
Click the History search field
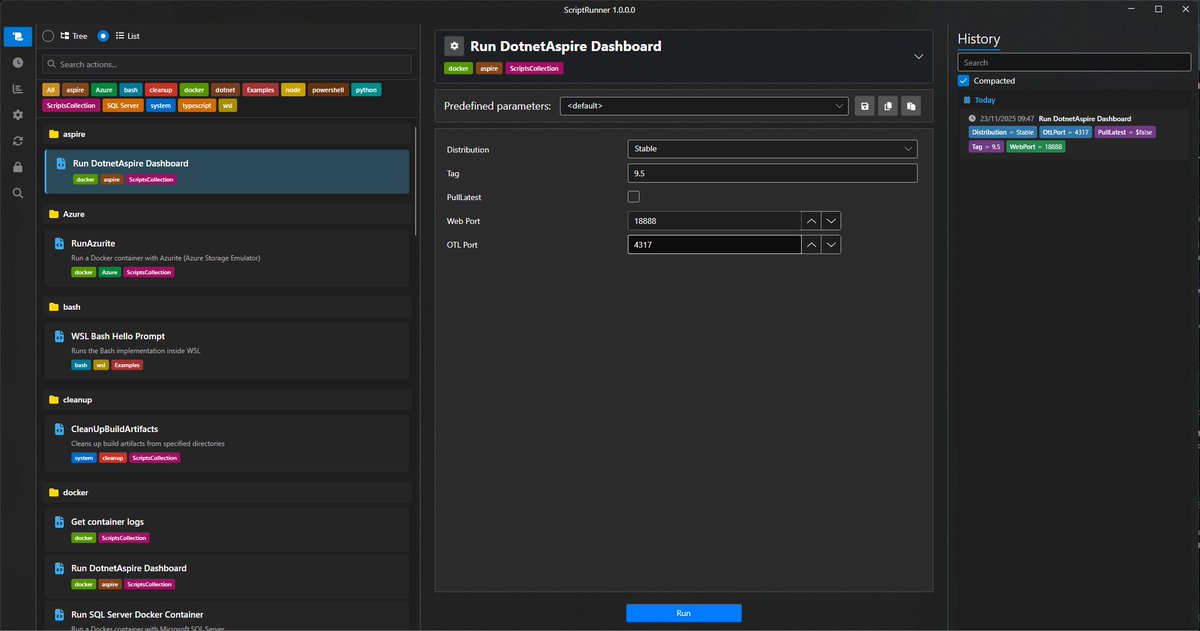click(x=1074, y=62)
